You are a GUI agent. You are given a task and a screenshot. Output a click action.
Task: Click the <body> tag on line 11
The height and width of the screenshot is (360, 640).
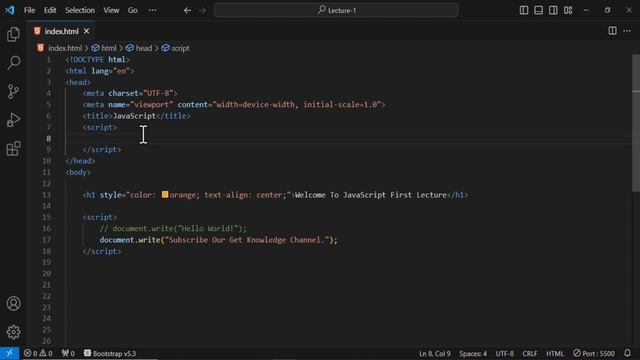click(78, 172)
